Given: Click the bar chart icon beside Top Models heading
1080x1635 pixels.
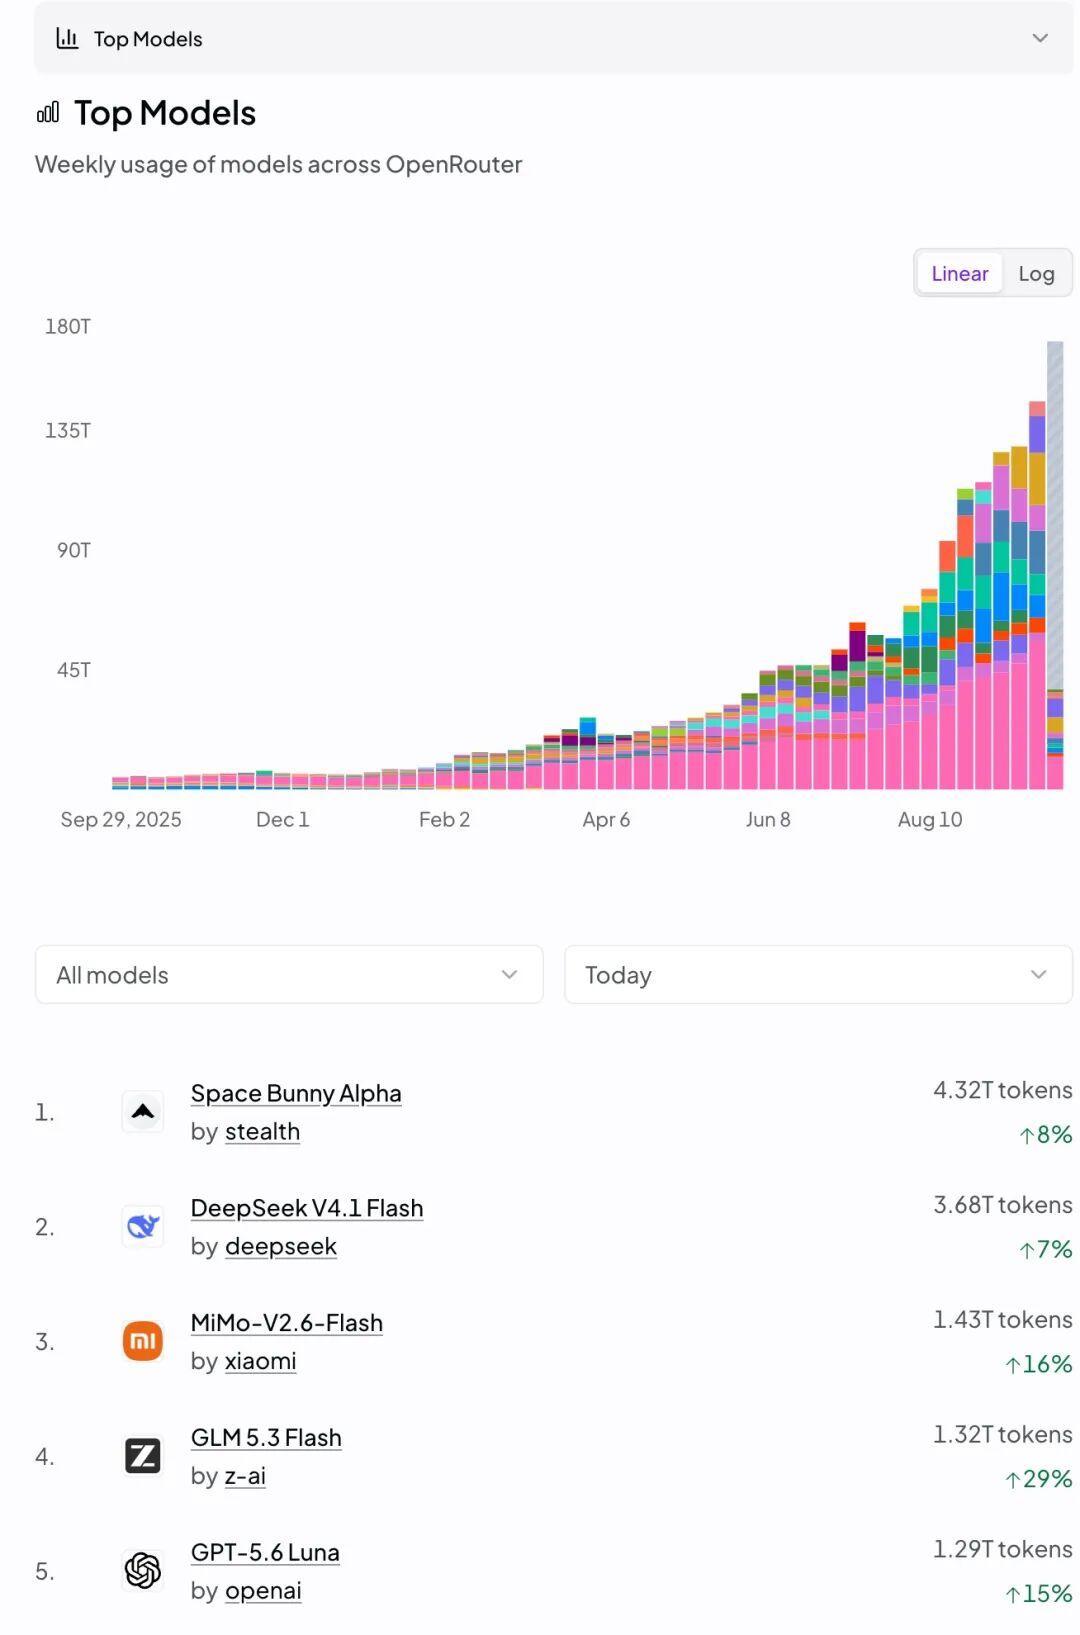Looking at the screenshot, I should point(48,113).
